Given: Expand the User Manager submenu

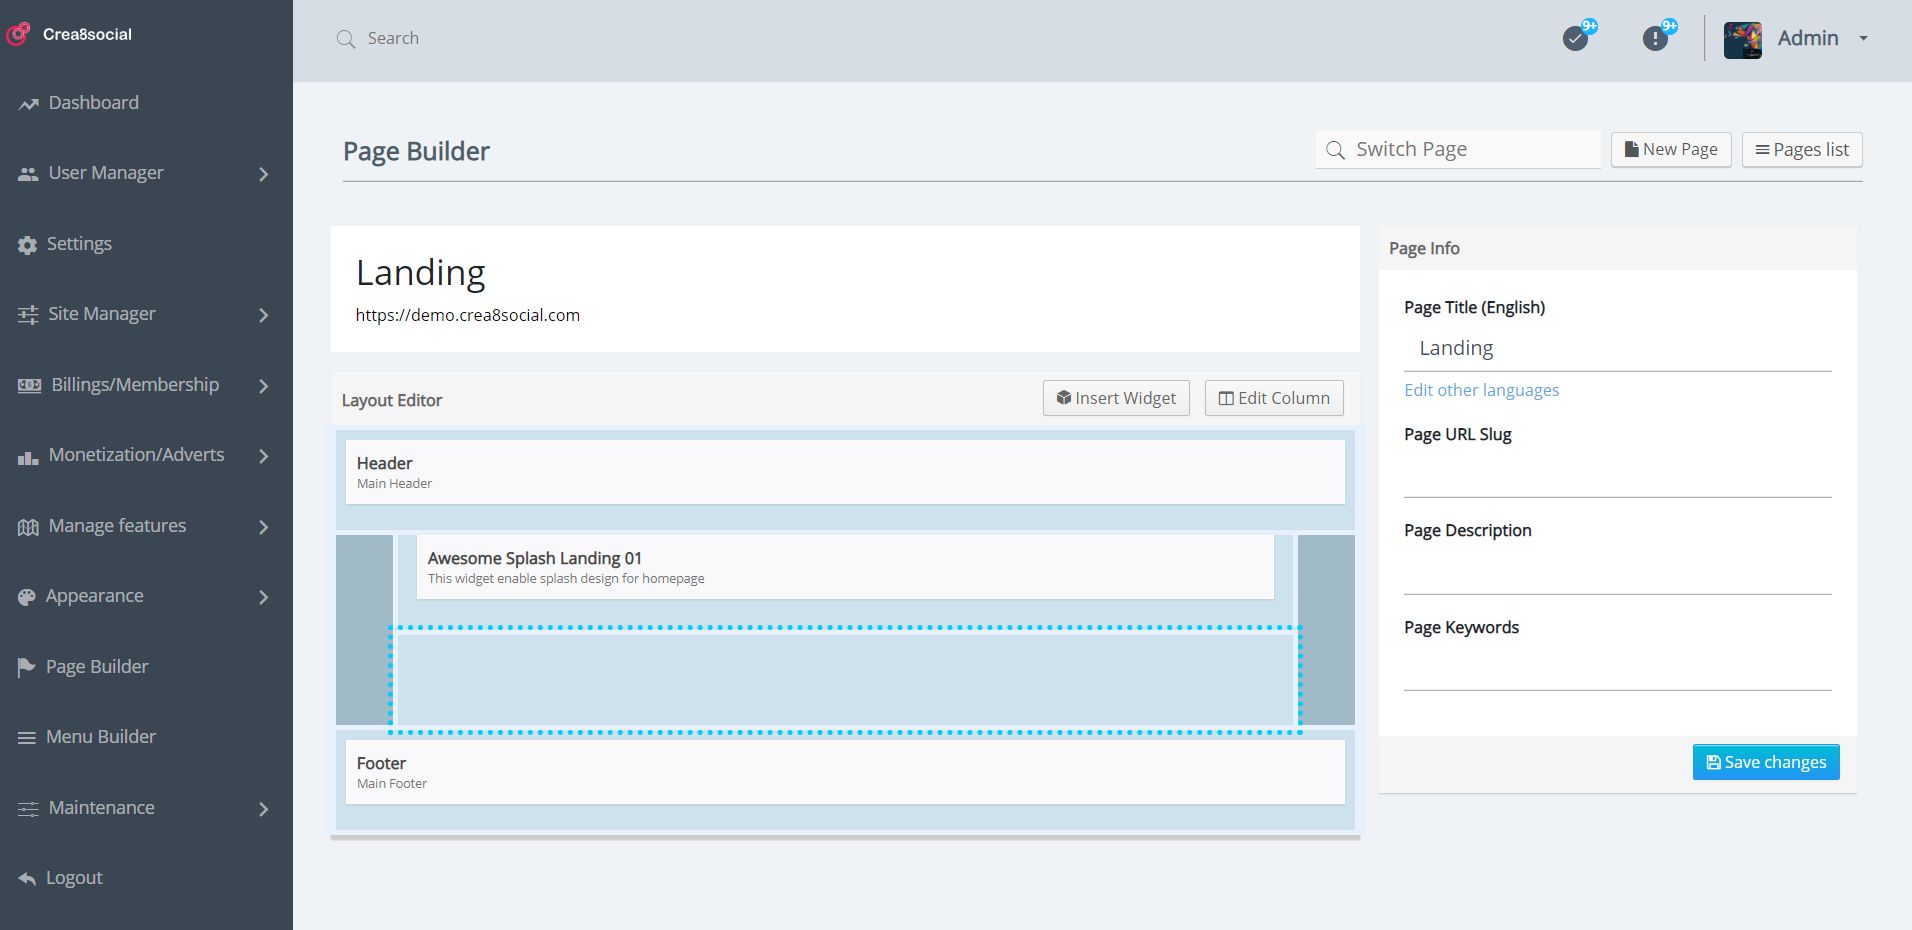Looking at the screenshot, I should tap(264, 174).
